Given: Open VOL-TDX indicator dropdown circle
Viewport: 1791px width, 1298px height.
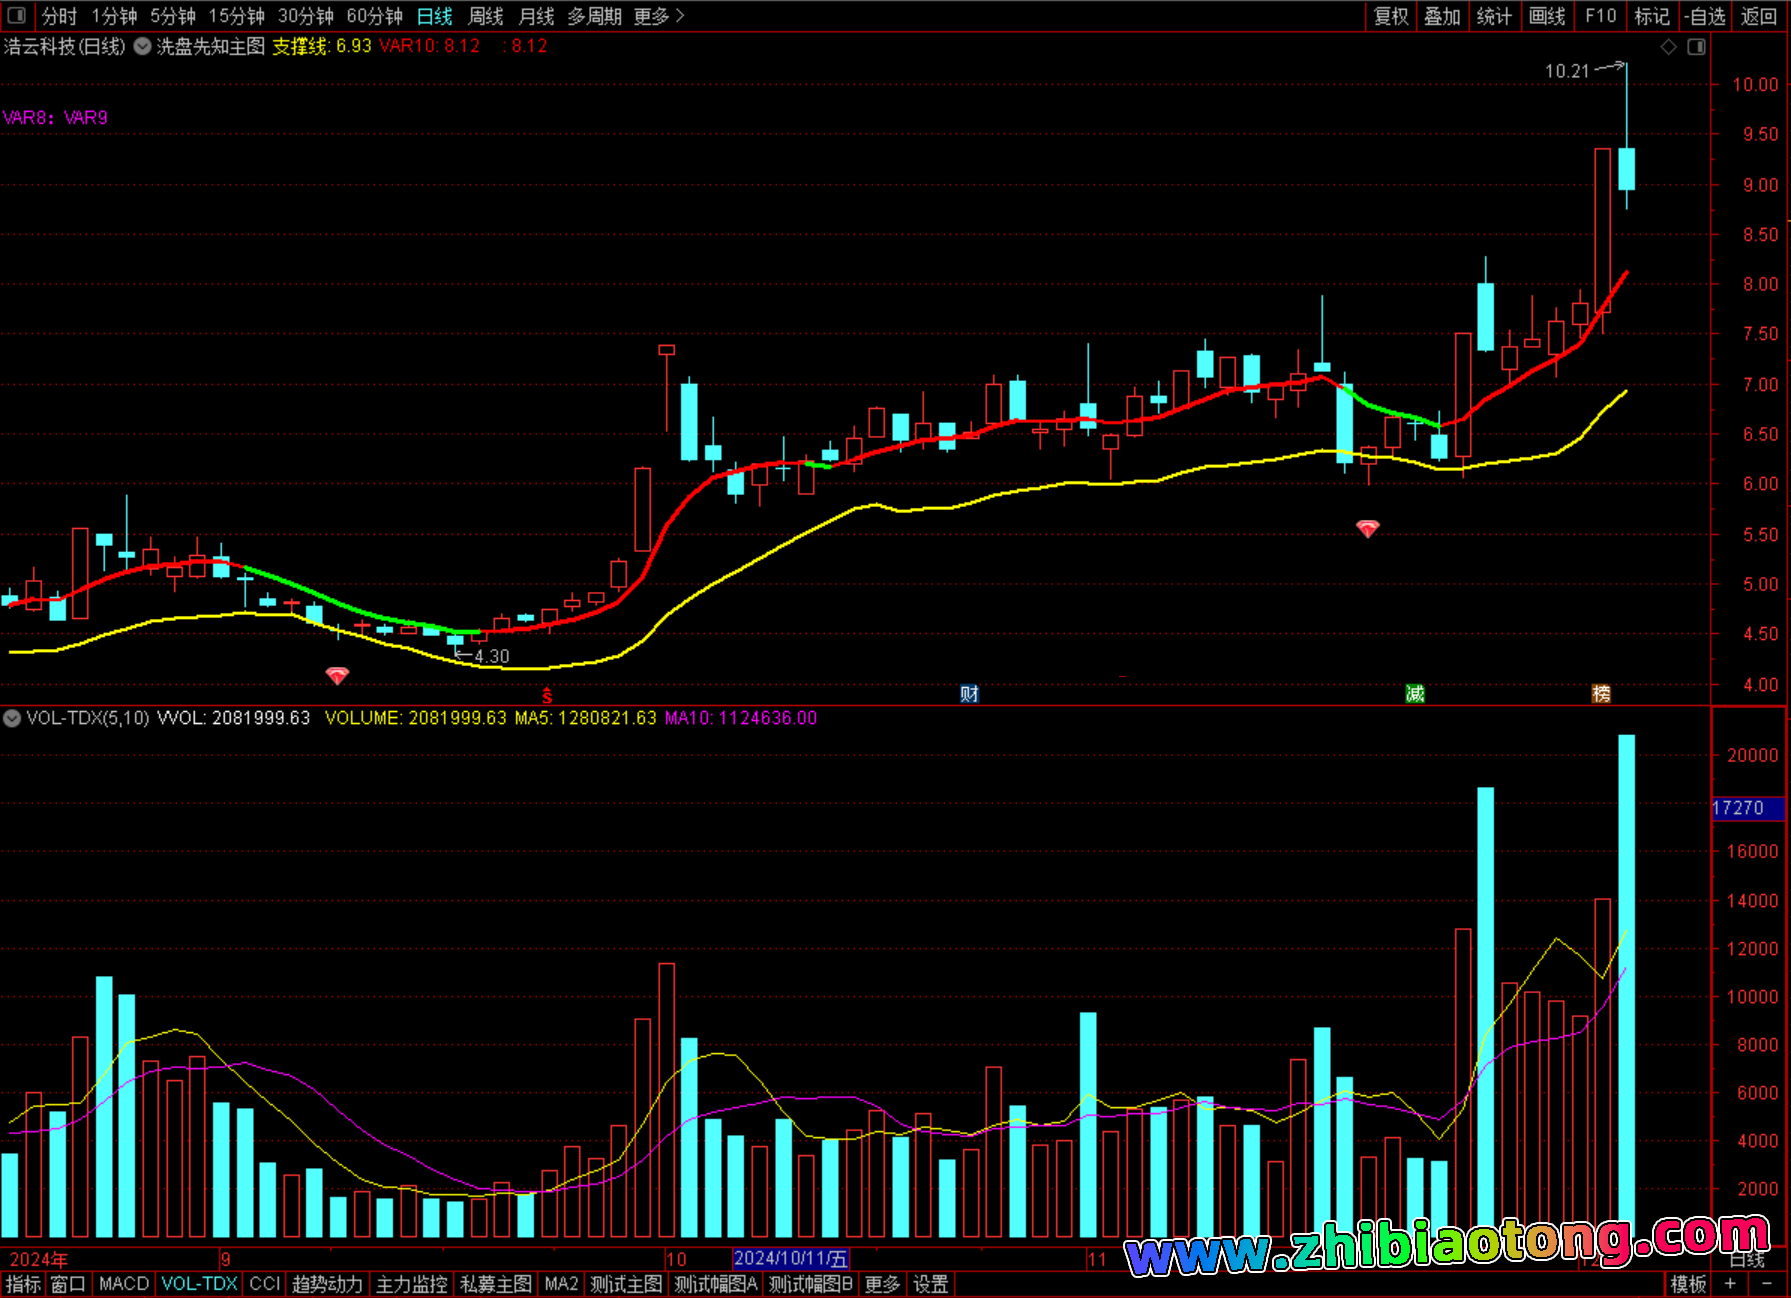Looking at the screenshot, I should (x=12, y=718).
